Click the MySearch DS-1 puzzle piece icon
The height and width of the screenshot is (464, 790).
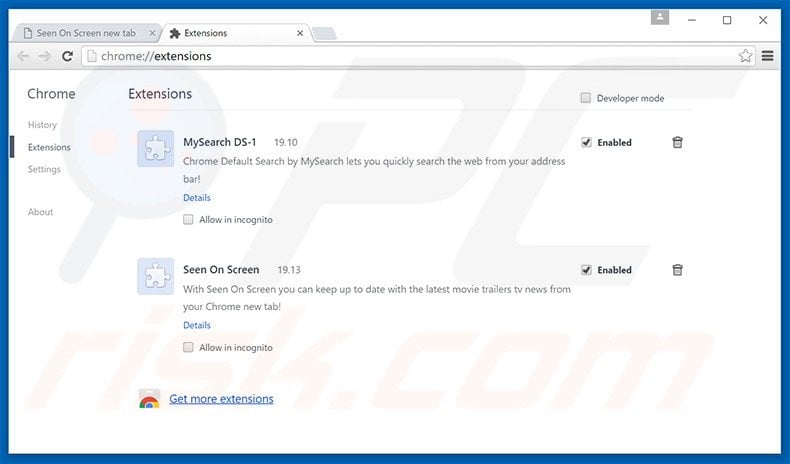tap(156, 149)
